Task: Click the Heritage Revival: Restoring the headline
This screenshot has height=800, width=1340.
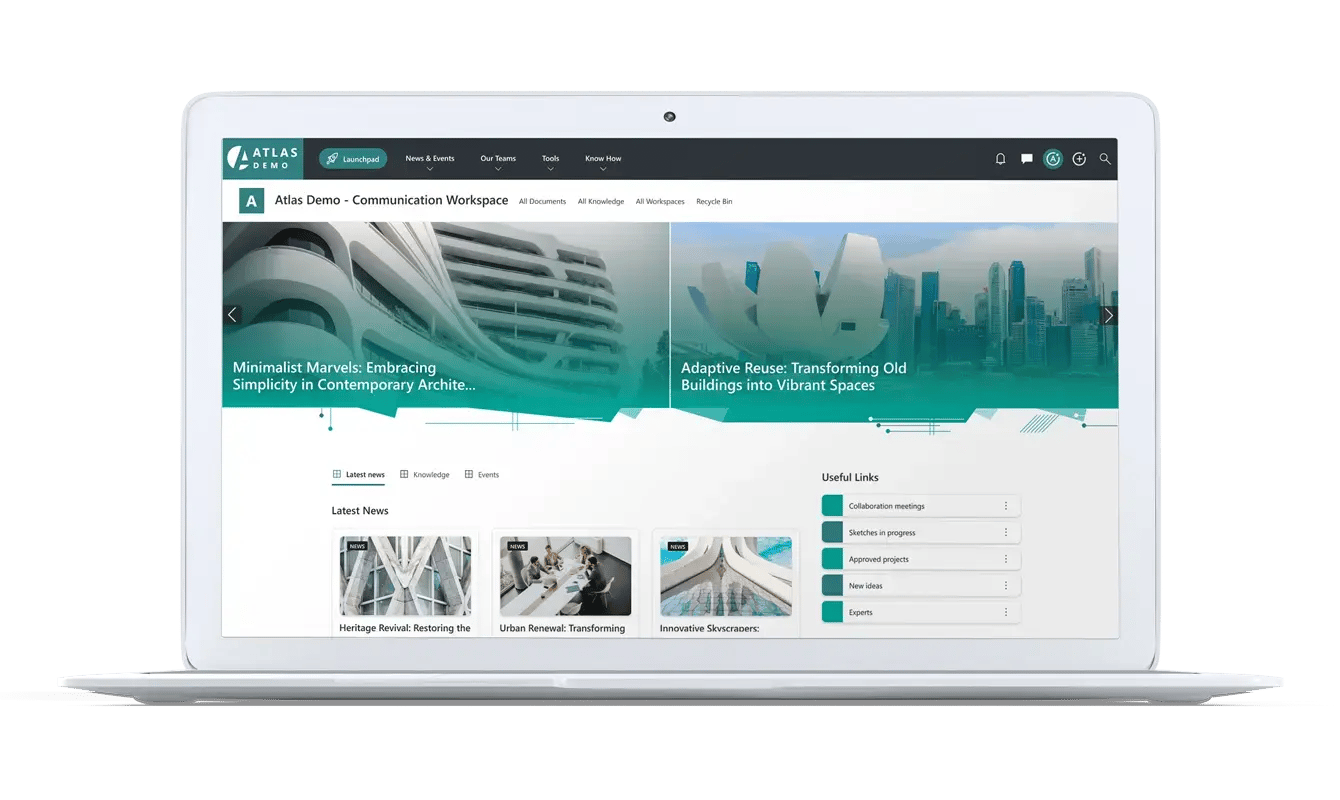Action: [405, 628]
